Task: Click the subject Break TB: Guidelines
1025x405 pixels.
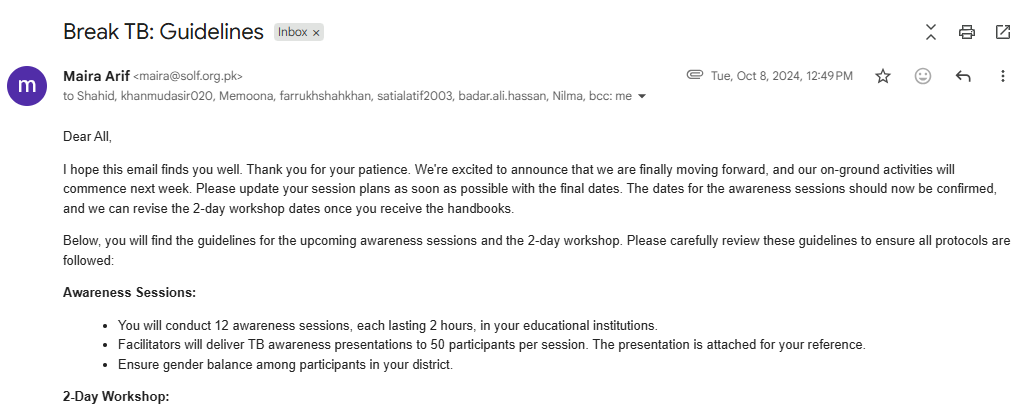Action: click(x=163, y=31)
